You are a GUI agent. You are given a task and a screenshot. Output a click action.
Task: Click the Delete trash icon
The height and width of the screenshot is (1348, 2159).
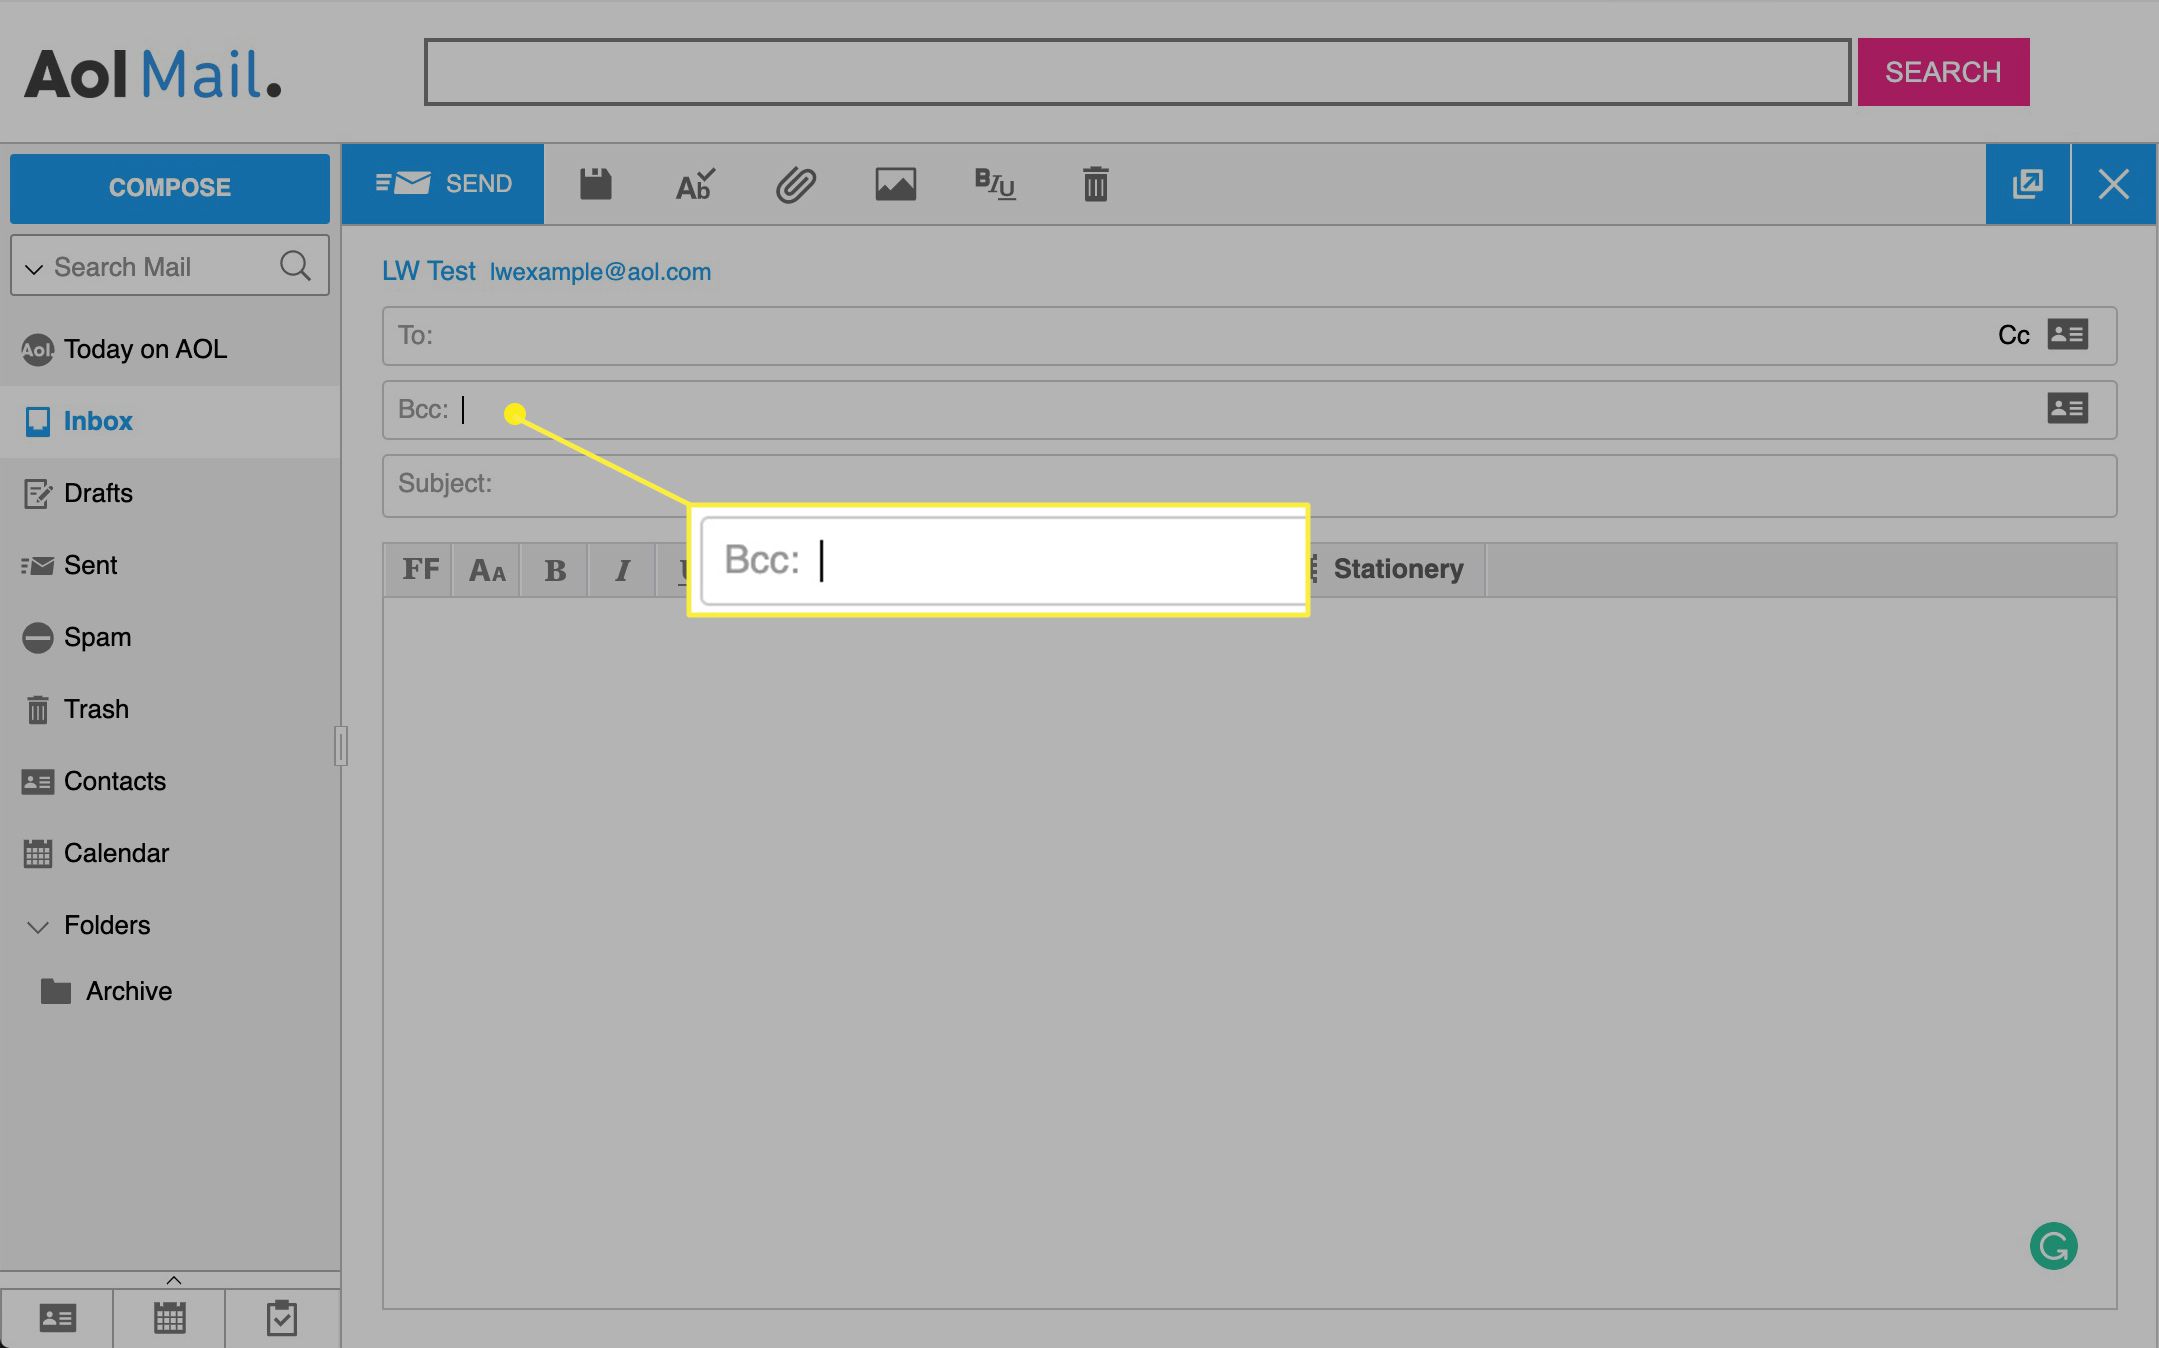[x=1097, y=183]
